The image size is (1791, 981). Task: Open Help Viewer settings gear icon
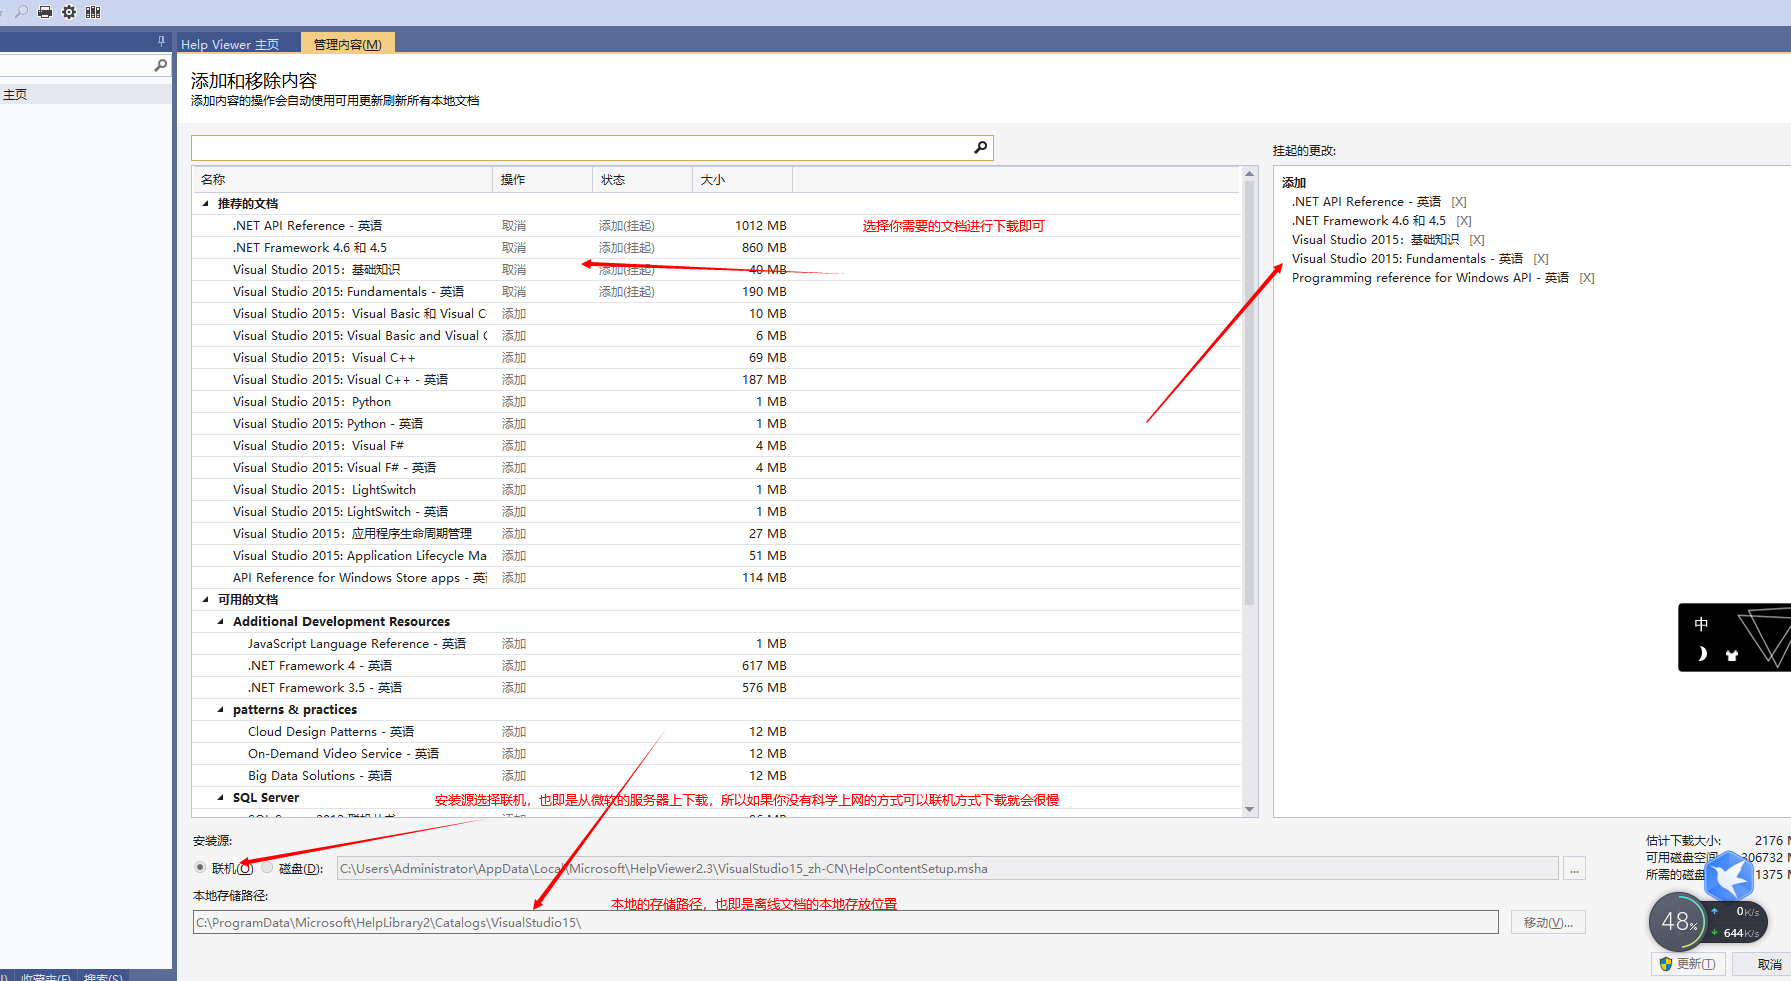click(68, 11)
